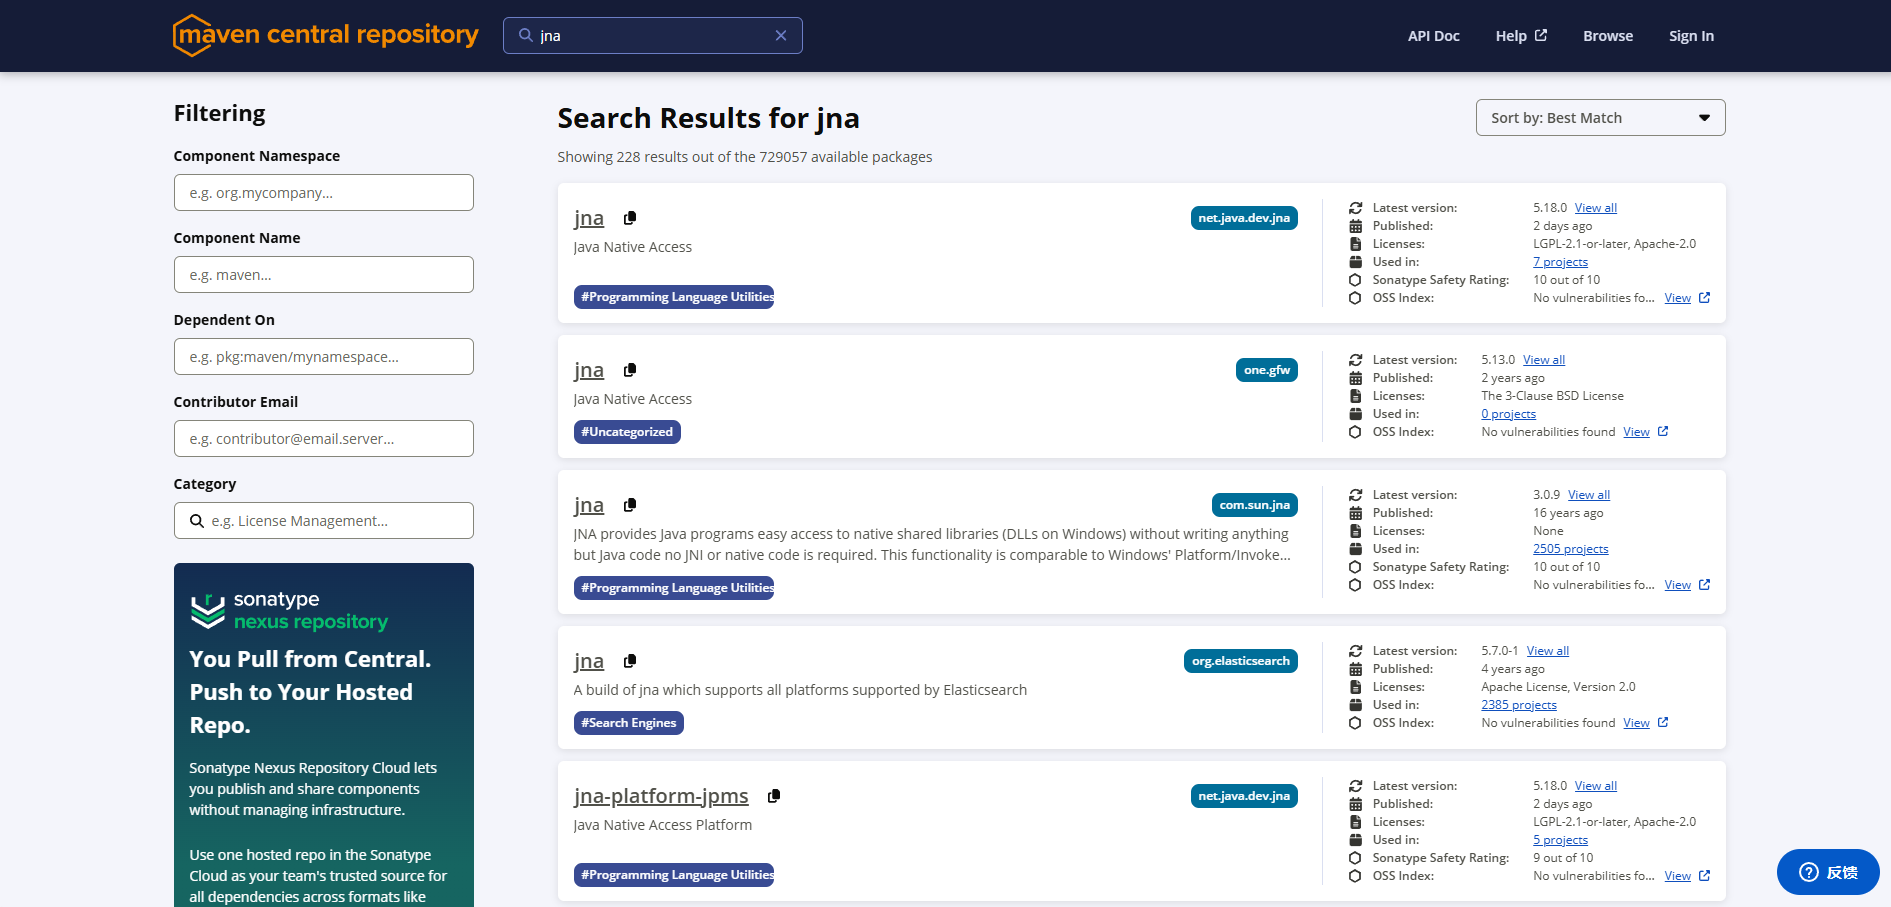Open the Help external link
This screenshot has height=907, width=1891.
[x=1520, y=36]
